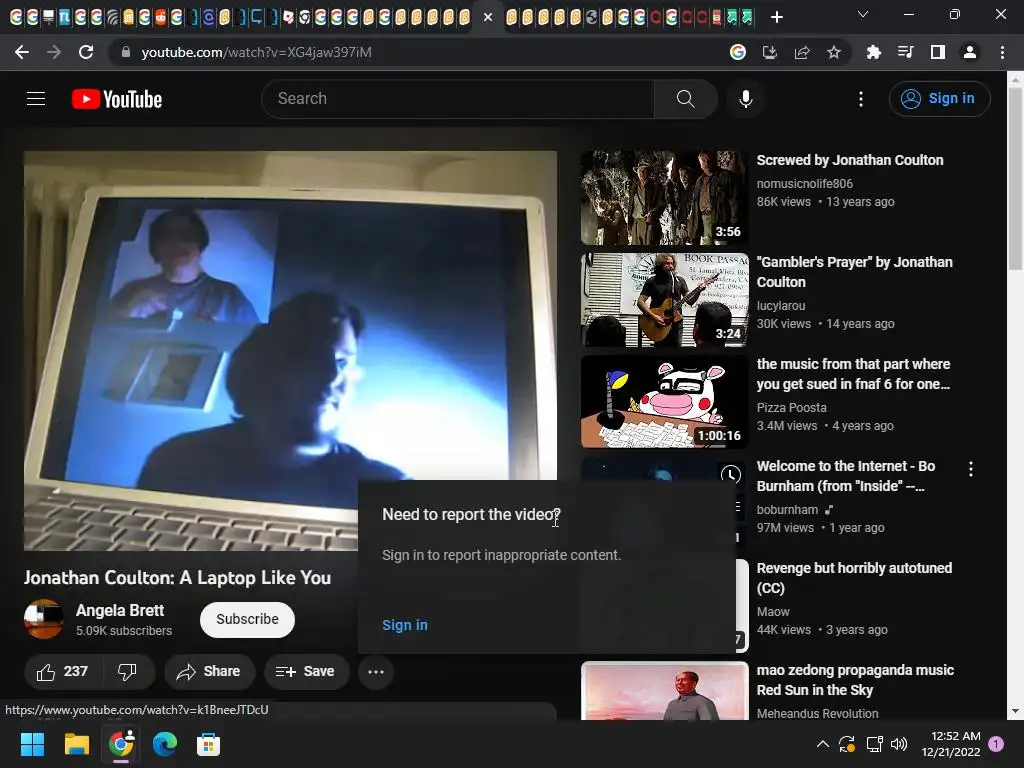The width and height of the screenshot is (1024, 768).
Task: Open the YouTube hamburger guide menu
Action: 36,99
